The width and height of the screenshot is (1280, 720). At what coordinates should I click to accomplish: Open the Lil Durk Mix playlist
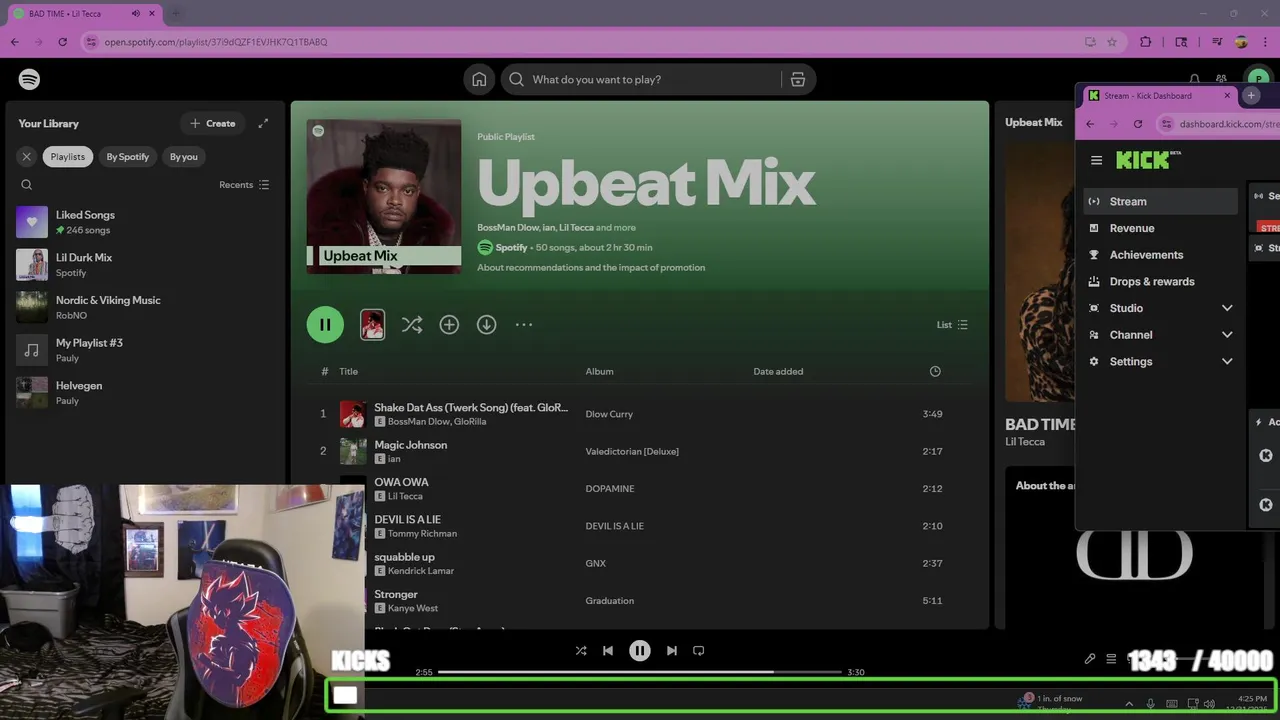click(x=145, y=265)
